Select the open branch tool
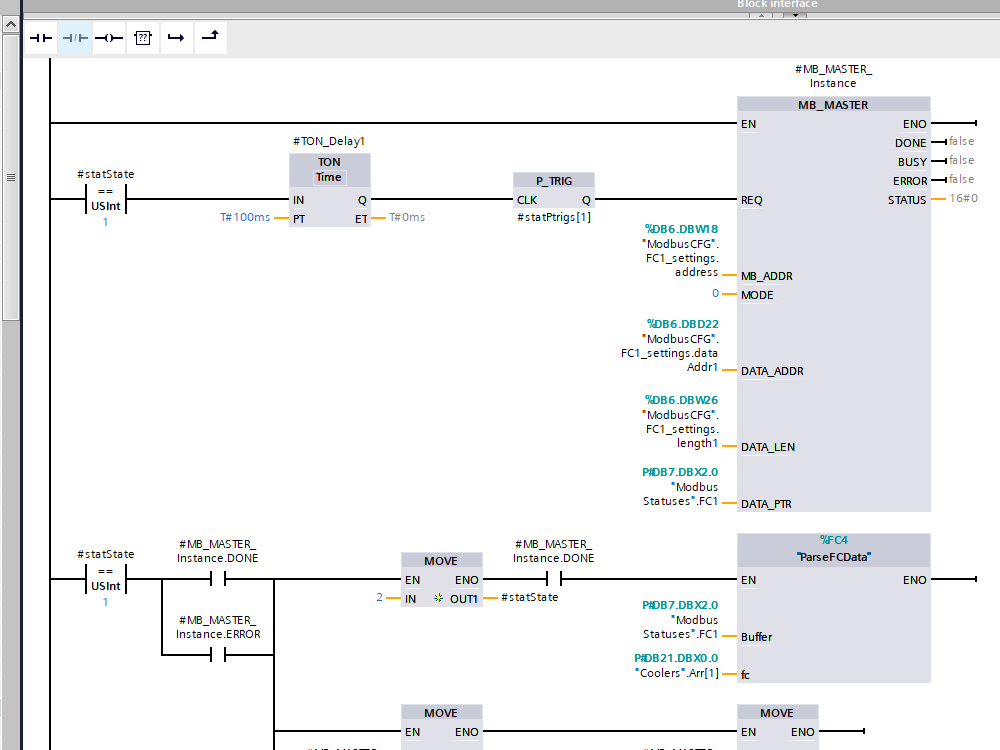 (x=177, y=37)
